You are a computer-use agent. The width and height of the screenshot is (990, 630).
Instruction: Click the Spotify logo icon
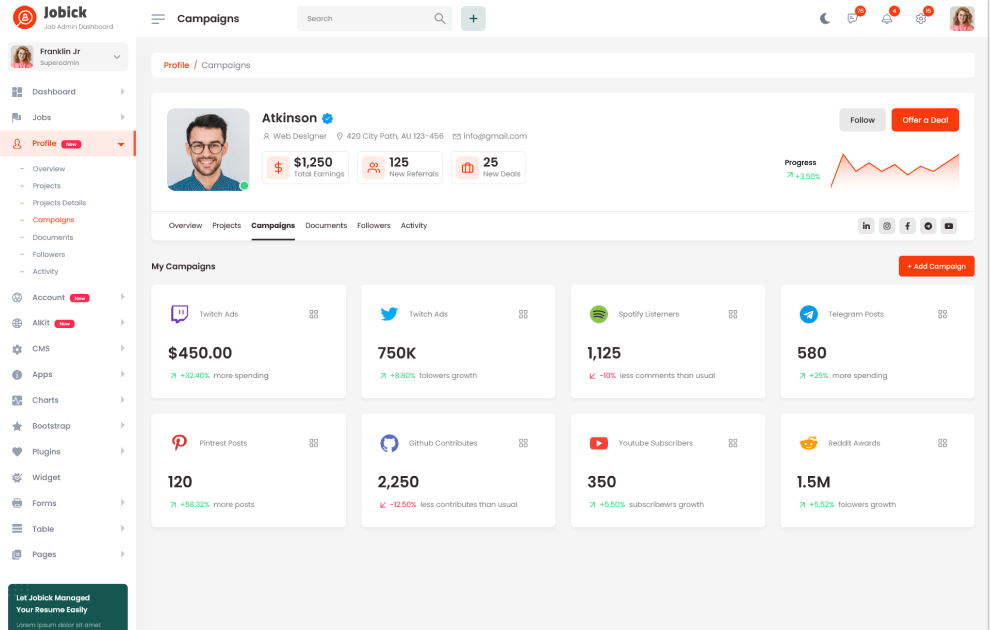[599, 314]
